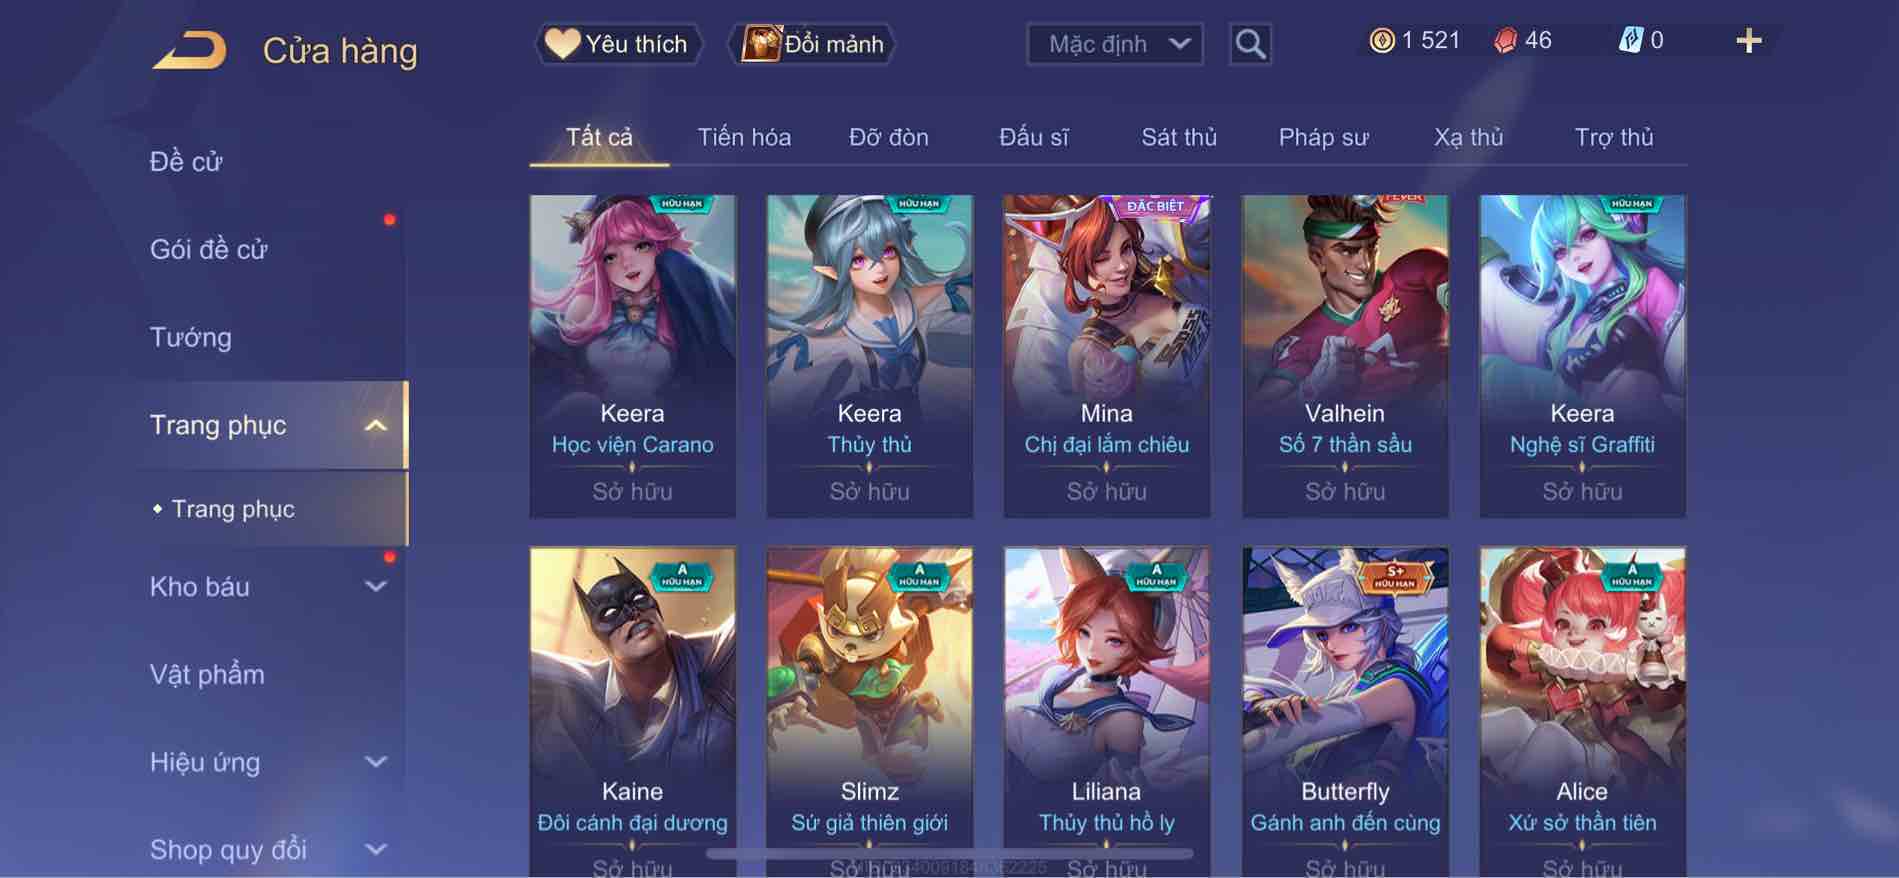The width and height of the screenshot is (1899, 878).
Task: Go to Tướng in sidebar
Action: pyautogui.click(x=191, y=337)
